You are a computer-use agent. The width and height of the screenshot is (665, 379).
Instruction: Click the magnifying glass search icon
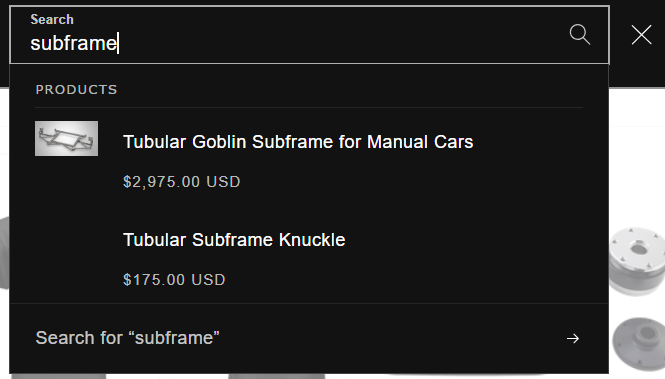click(580, 34)
